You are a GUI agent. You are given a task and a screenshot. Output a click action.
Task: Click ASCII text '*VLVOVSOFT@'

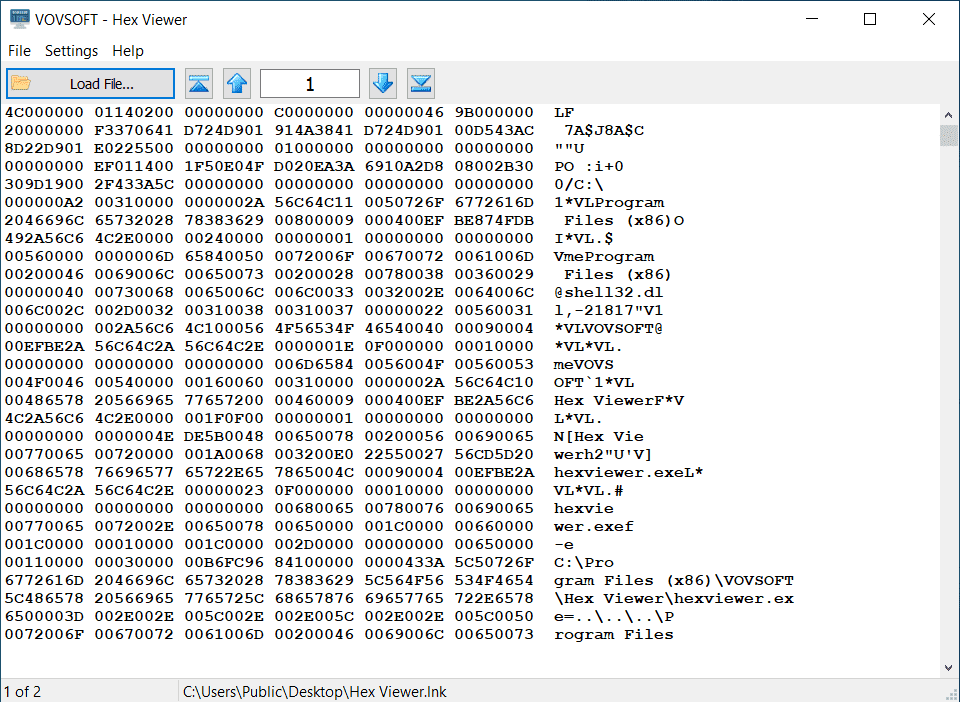609,328
